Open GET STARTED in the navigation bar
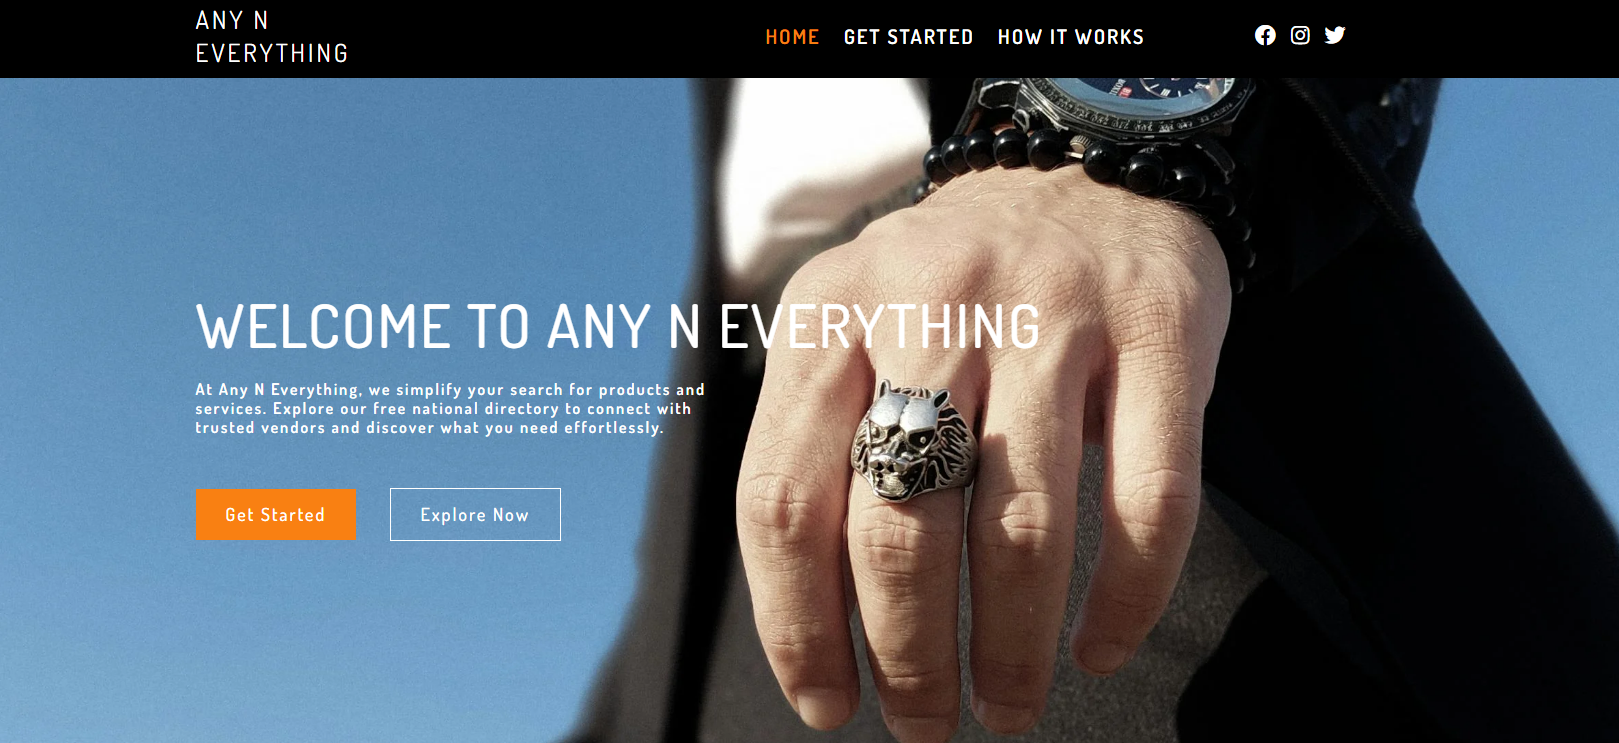This screenshot has height=743, width=1619. coord(908,37)
